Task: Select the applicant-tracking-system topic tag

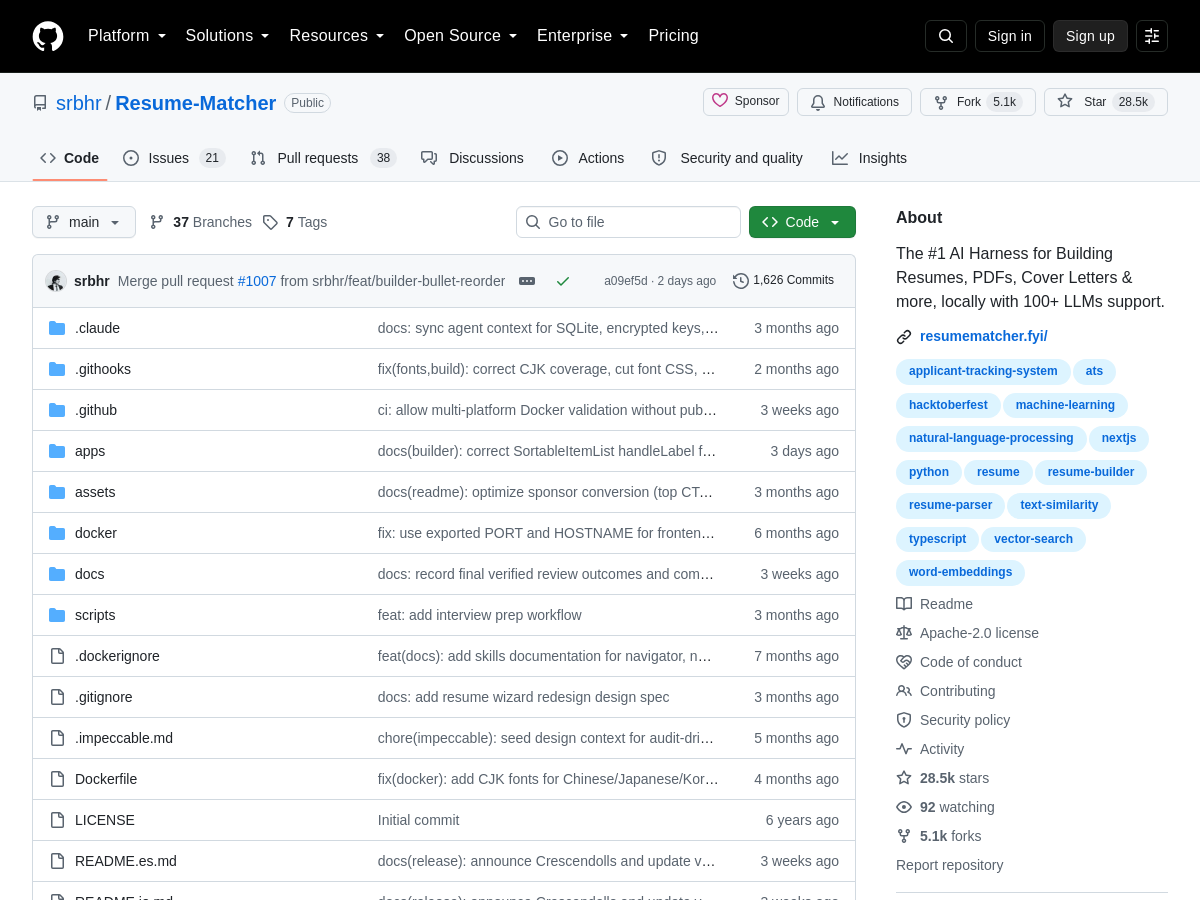Action: click(983, 371)
